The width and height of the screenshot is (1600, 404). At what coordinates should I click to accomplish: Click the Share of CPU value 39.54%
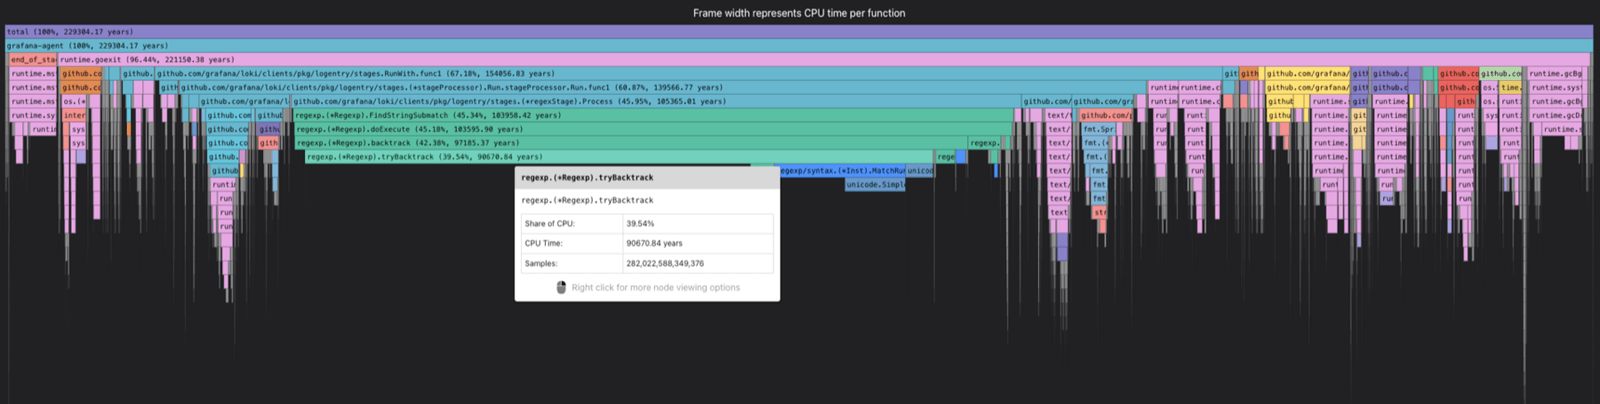(x=640, y=224)
